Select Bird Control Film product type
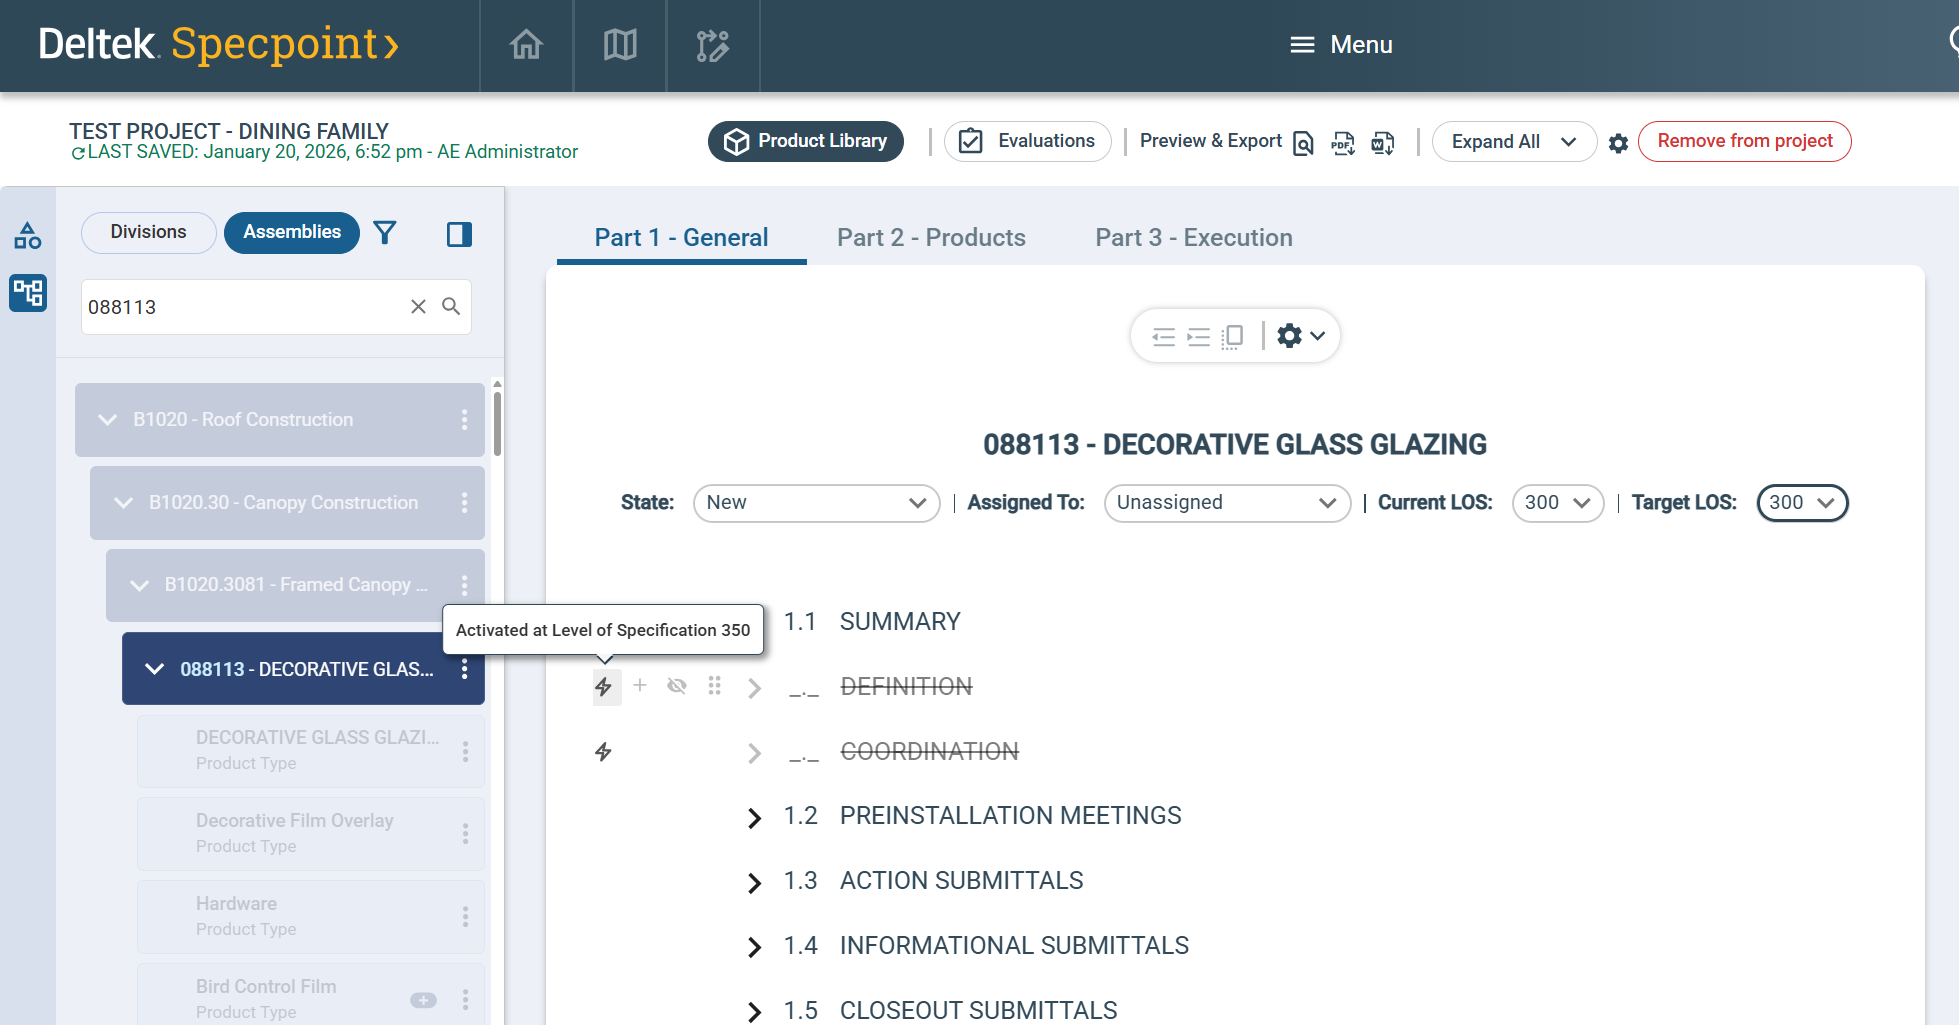The image size is (1959, 1025). coord(311,994)
